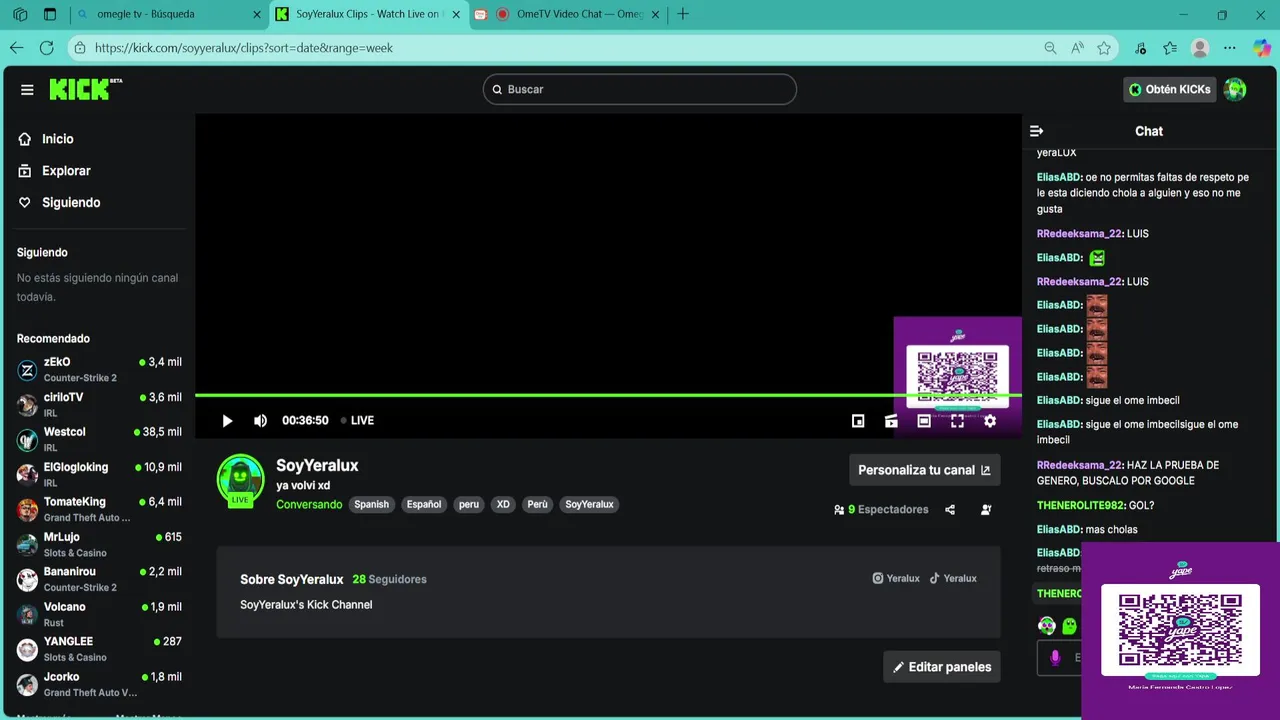Image resolution: width=1280 pixels, height=720 pixels.
Task: Open recommended channel zEkO
Action: pos(99,370)
